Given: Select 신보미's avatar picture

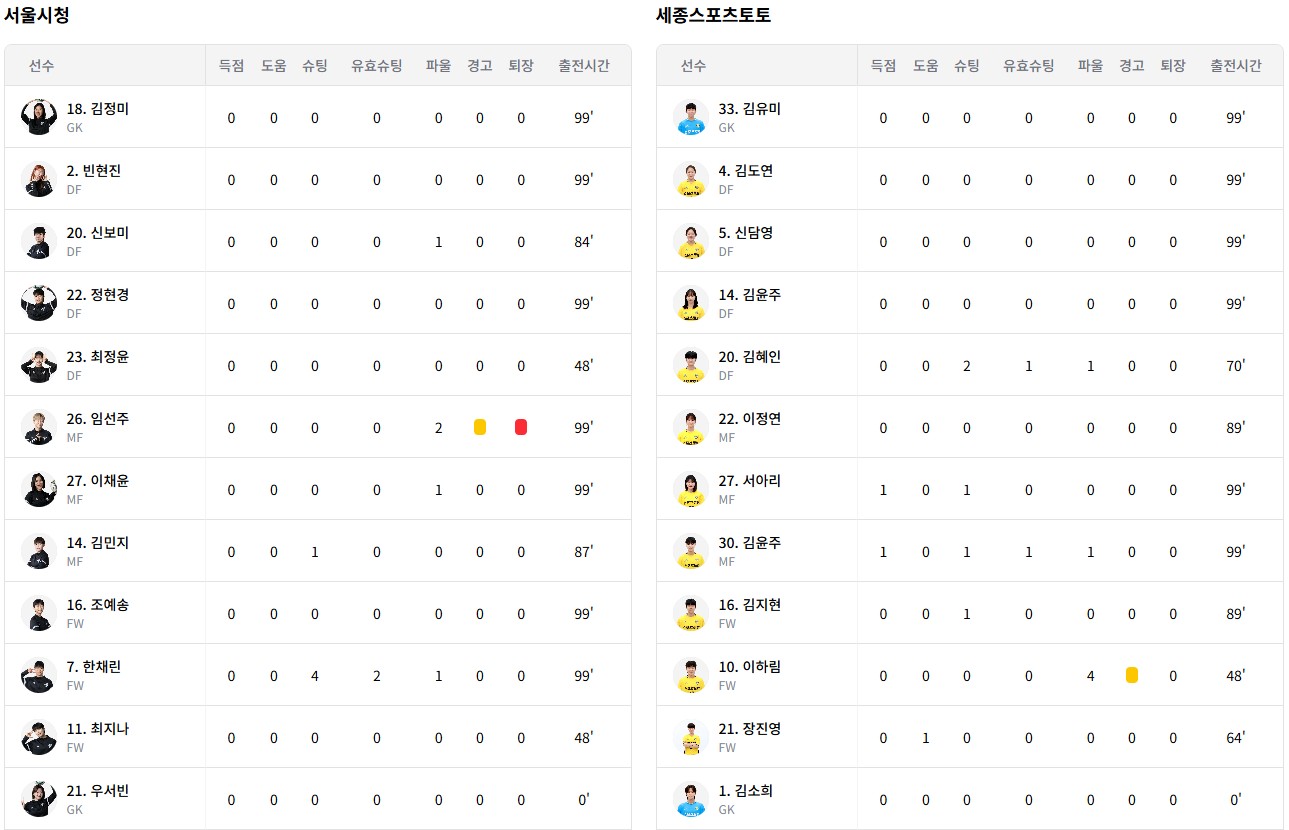Looking at the screenshot, I should [x=39, y=241].
